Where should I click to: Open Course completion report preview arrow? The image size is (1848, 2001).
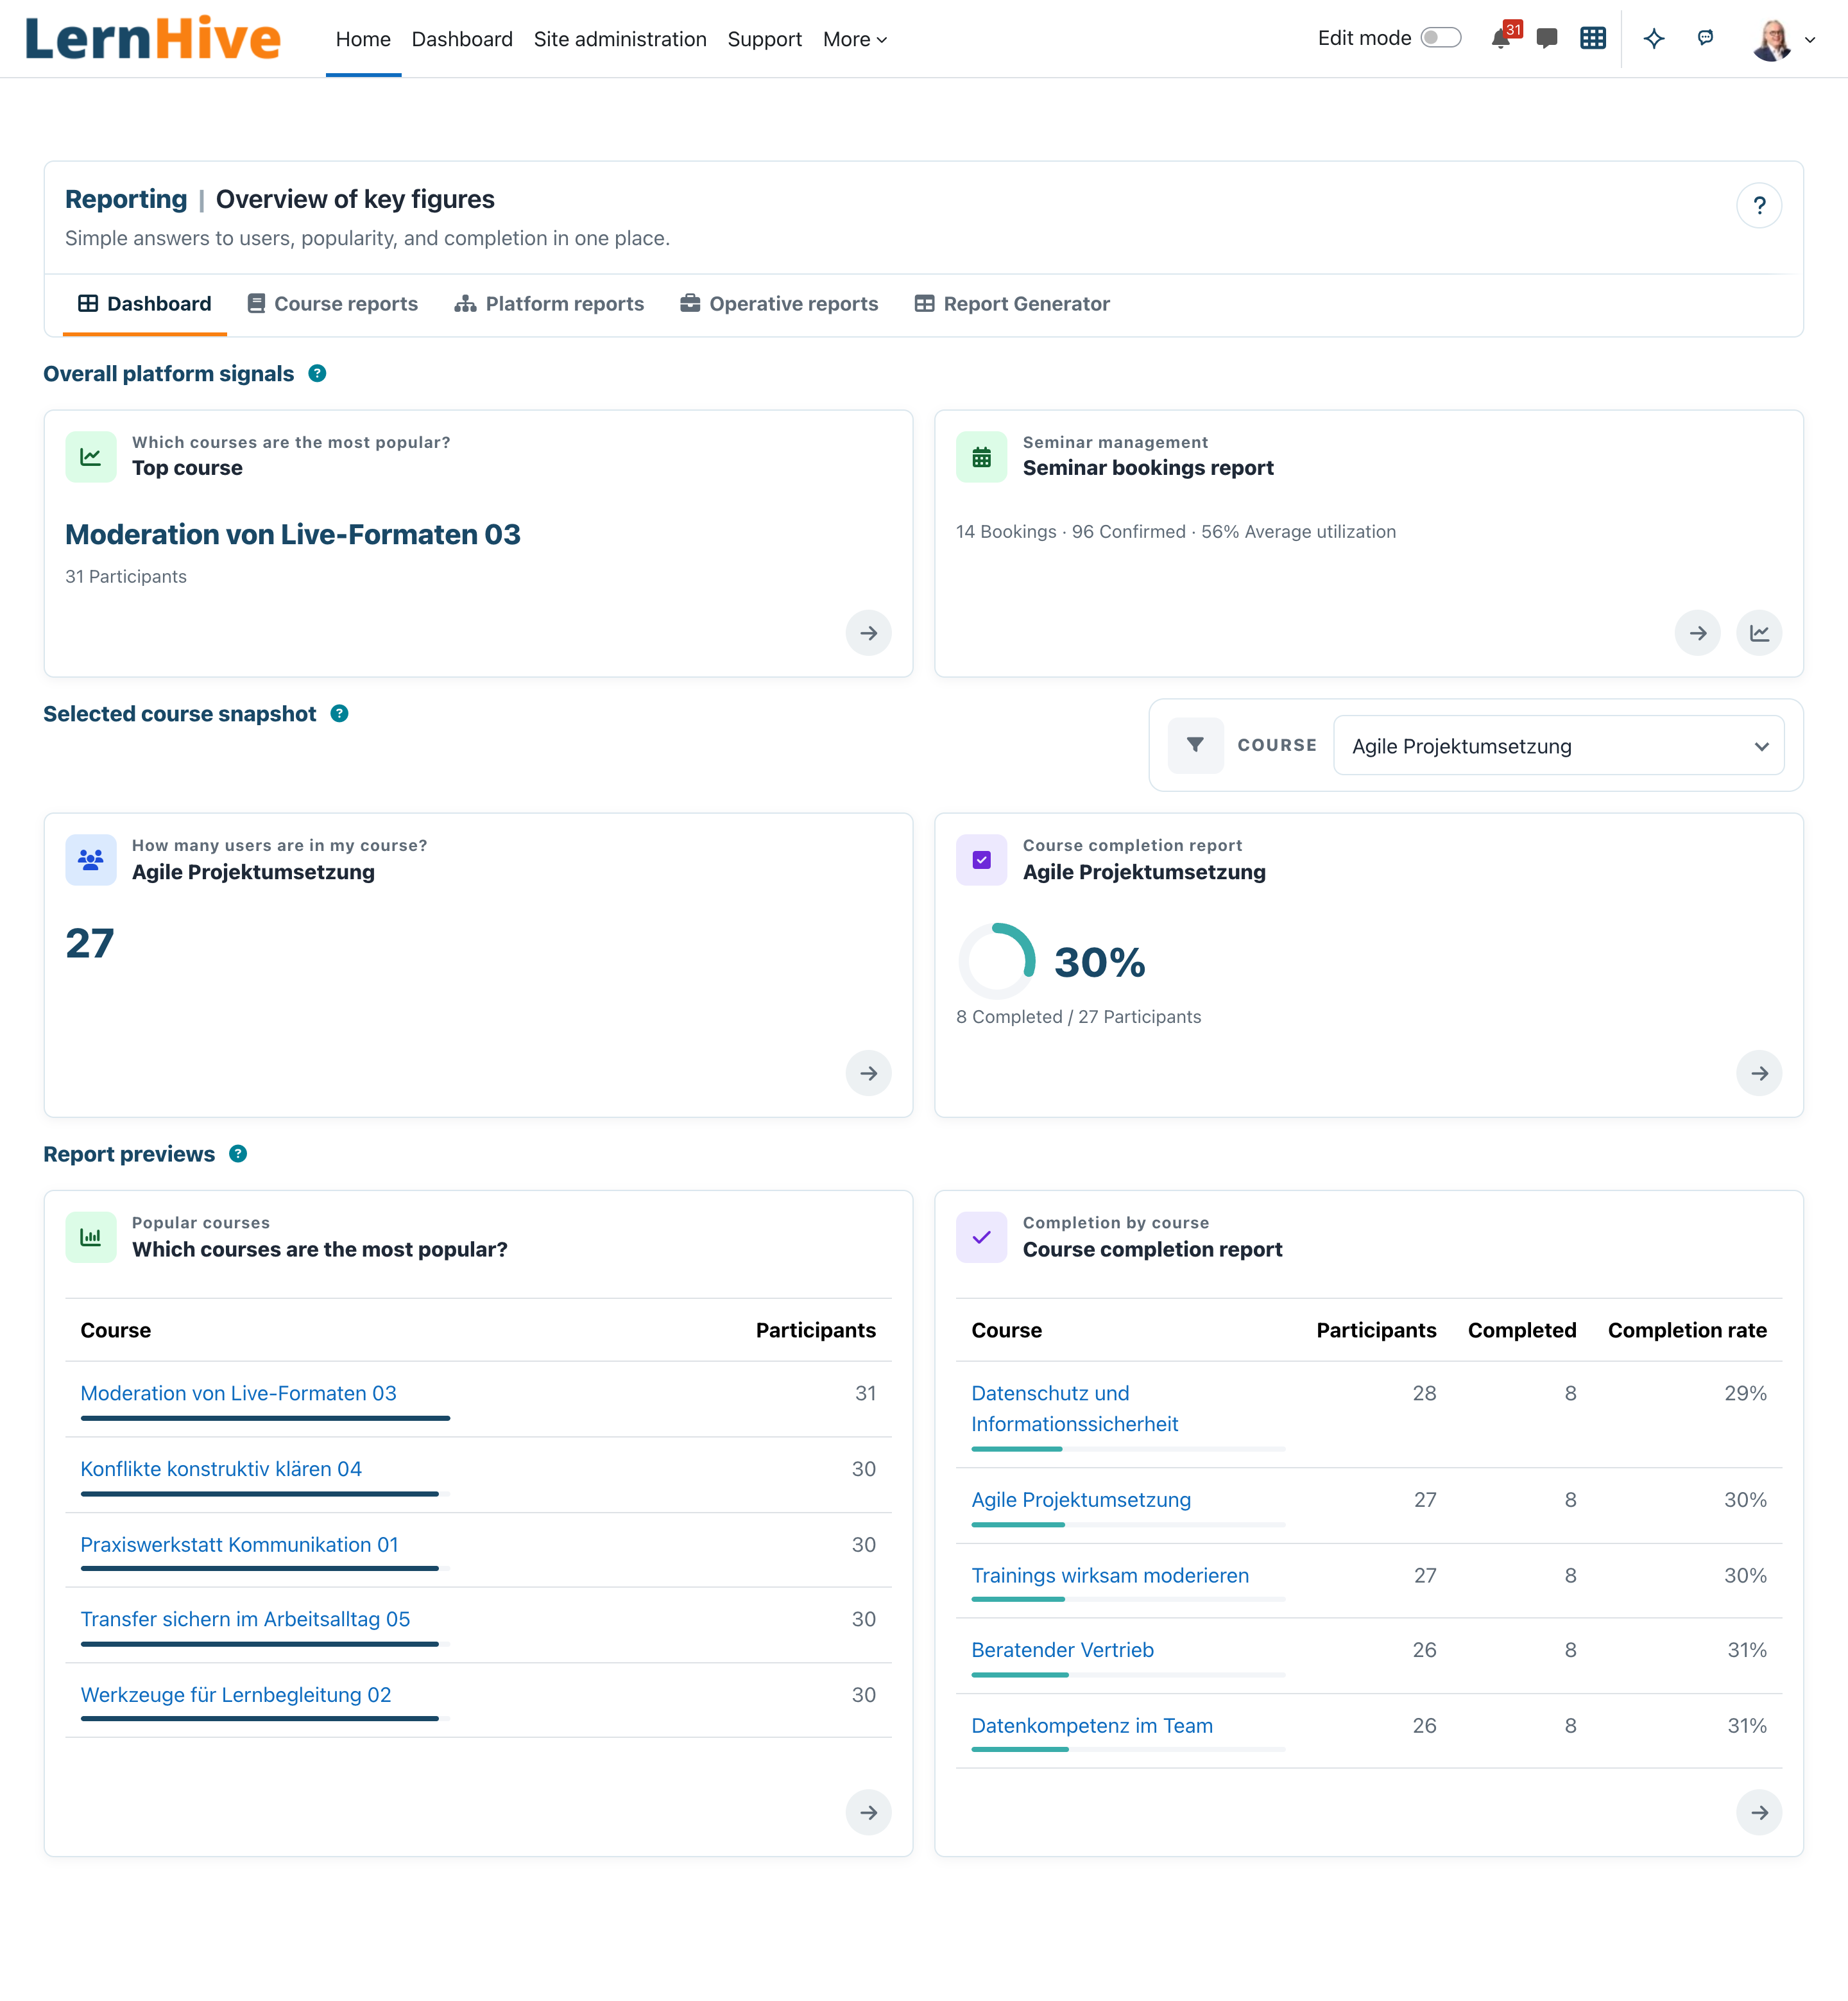1759,1812
